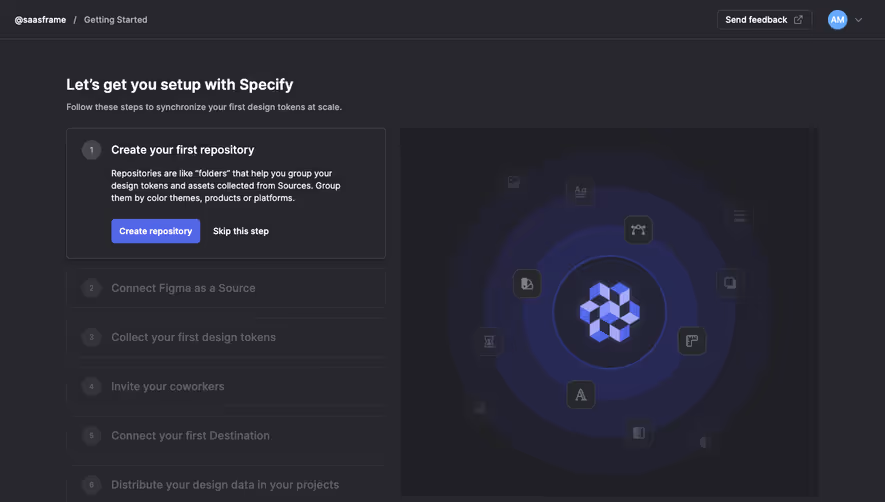Click the faded list lines icon

[x=739, y=216]
